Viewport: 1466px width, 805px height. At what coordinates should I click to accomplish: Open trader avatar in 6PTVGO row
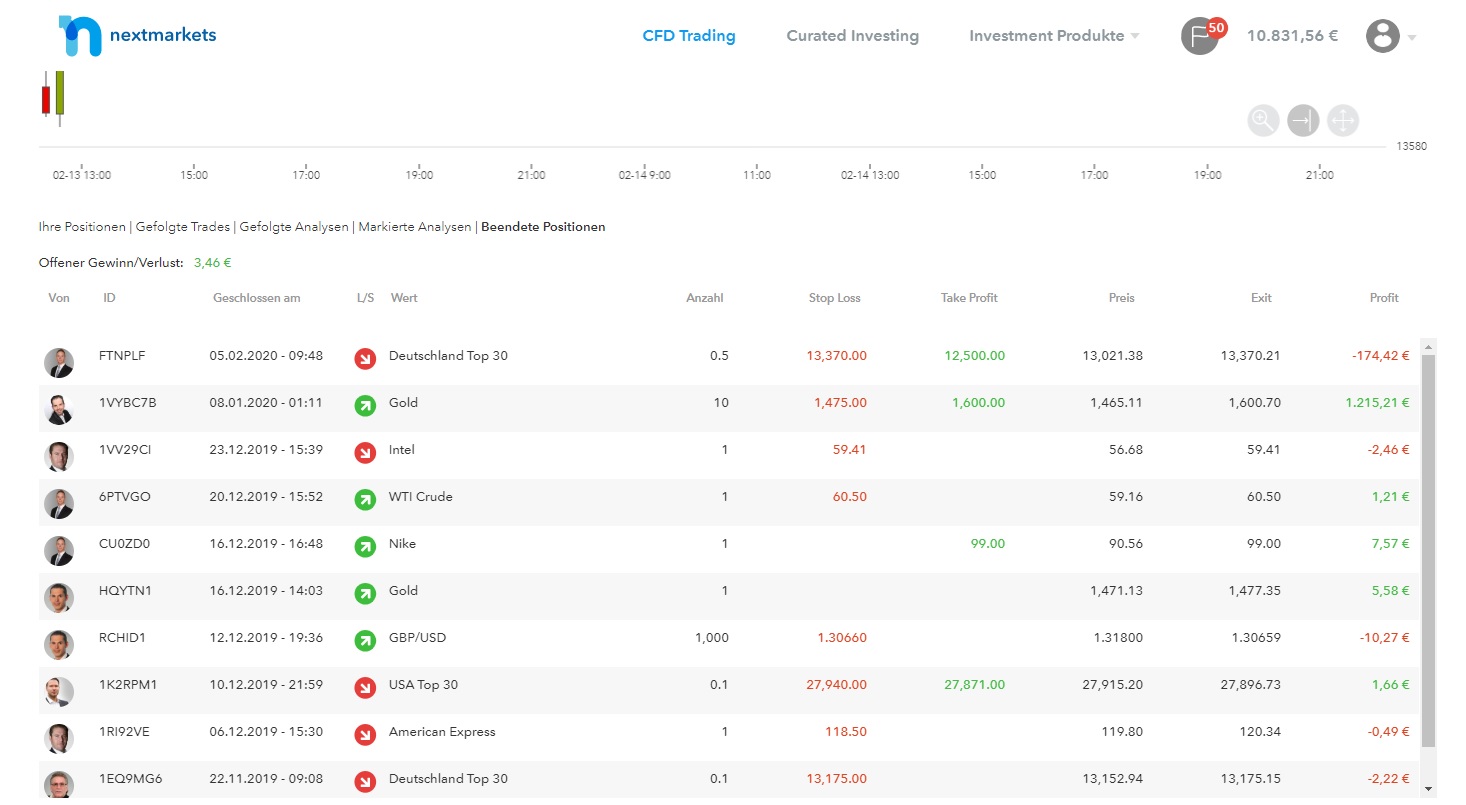tap(59, 503)
